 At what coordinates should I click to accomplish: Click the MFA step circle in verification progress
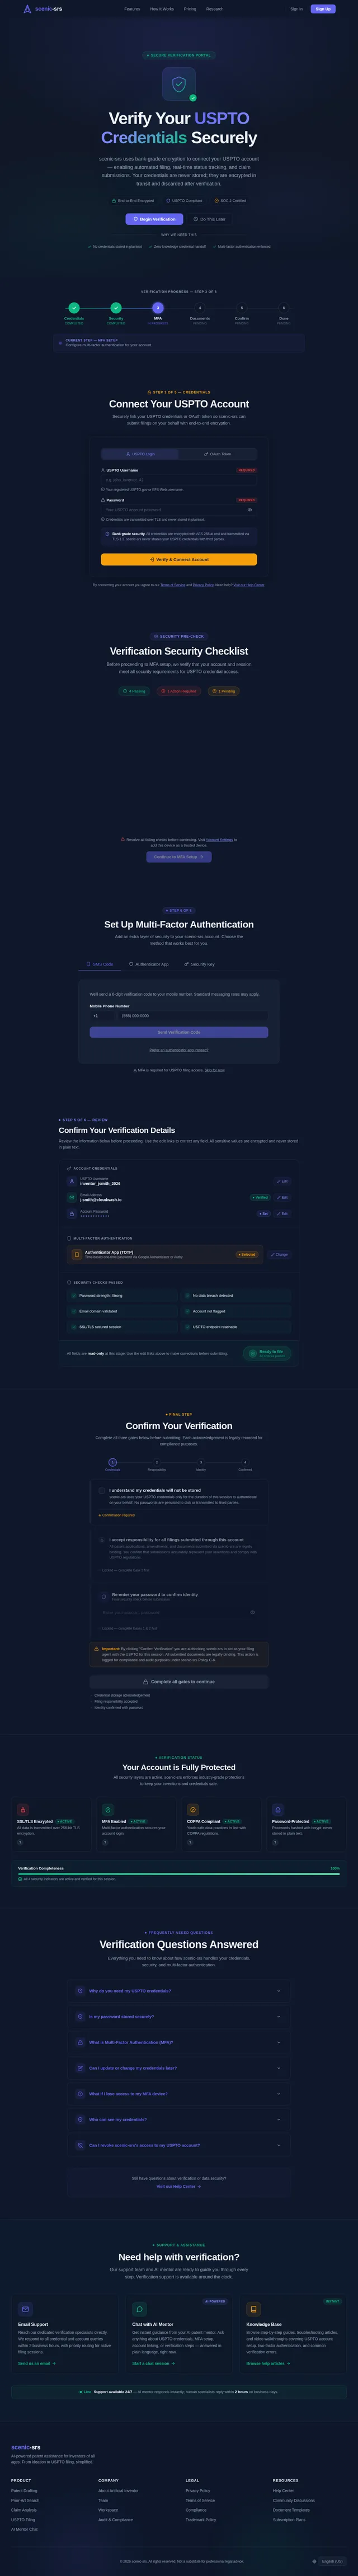click(158, 308)
